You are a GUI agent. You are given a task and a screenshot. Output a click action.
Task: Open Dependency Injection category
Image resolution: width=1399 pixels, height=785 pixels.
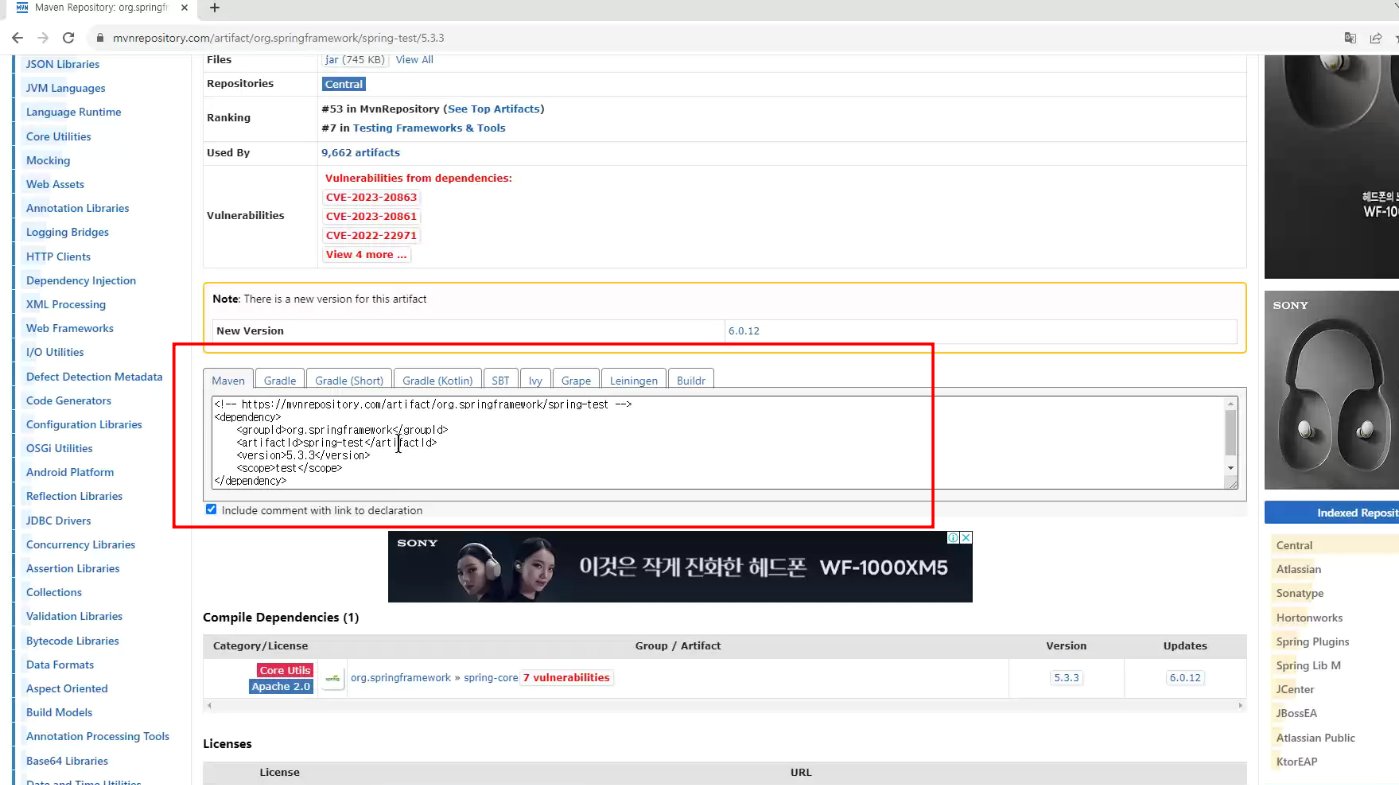click(81, 281)
